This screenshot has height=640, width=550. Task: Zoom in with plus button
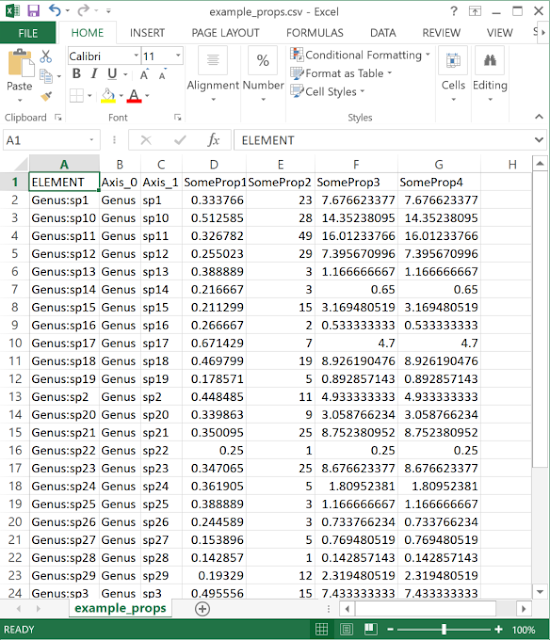pos(498,629)
